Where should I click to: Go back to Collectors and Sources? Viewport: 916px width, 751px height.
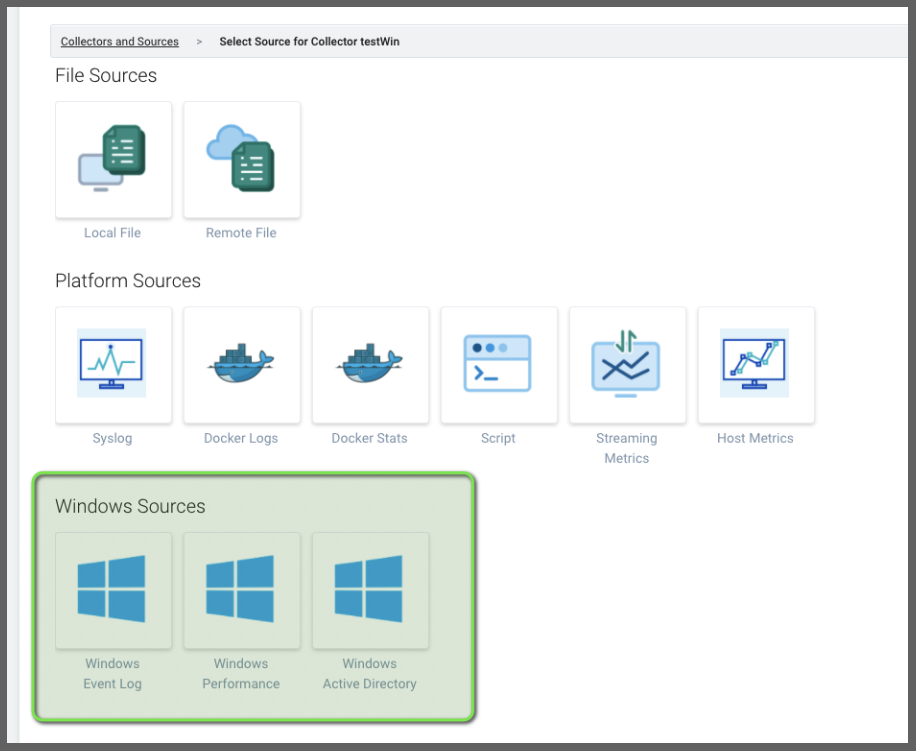[x=120, y=41]
